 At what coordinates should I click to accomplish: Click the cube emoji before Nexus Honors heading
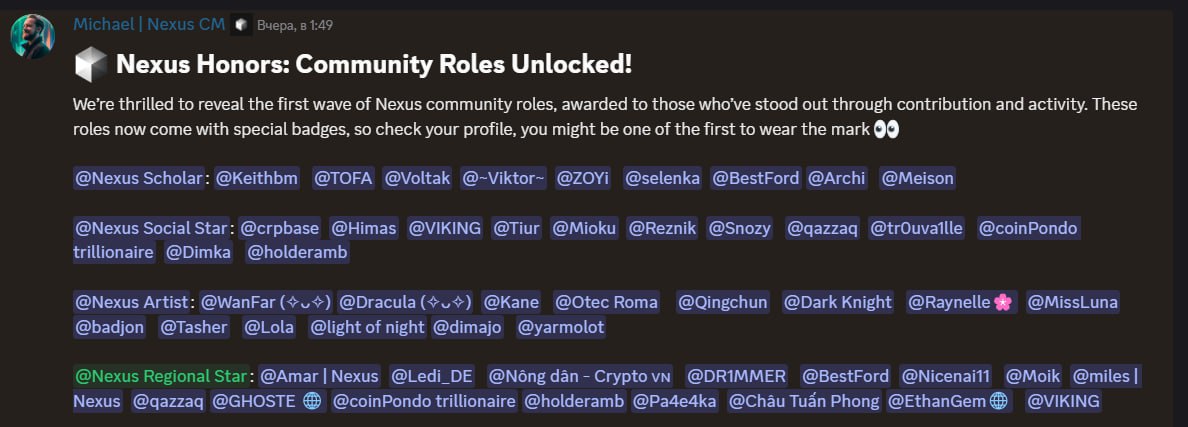click(91, 66)
